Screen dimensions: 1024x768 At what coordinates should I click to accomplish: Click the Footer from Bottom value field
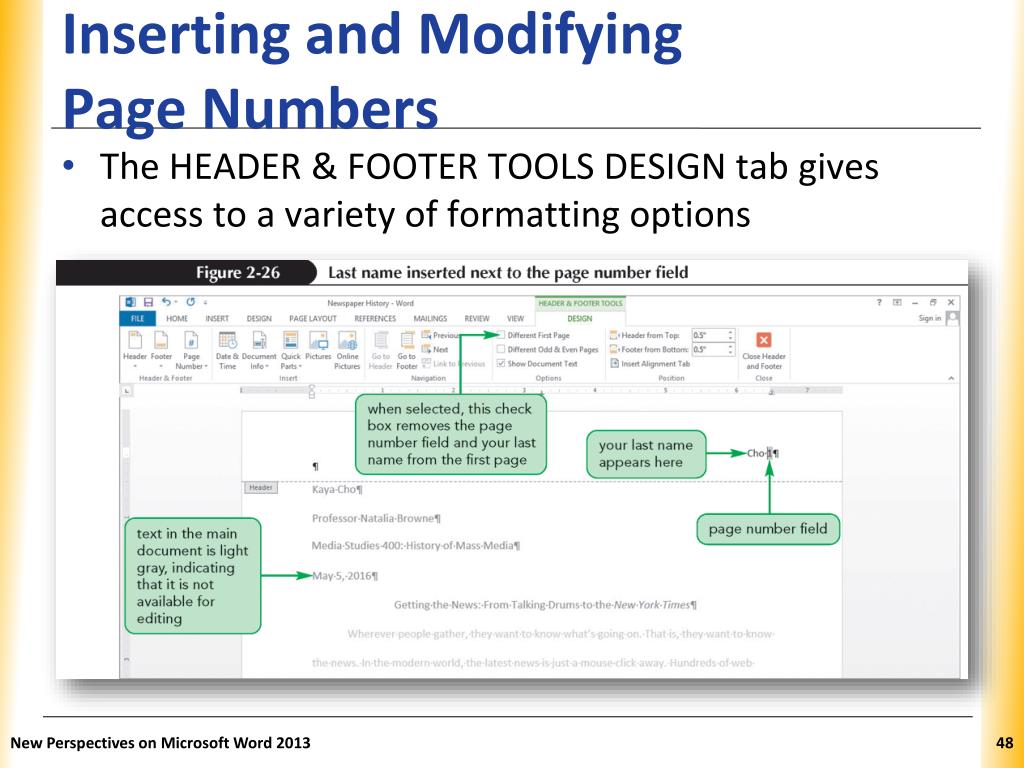coord(709,349)
